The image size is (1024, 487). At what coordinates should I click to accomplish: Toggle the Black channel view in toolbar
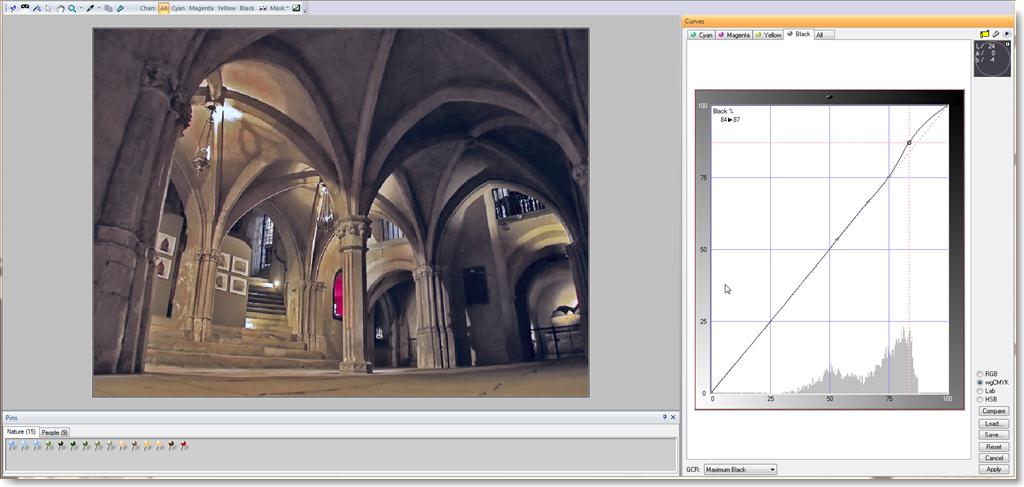247,8
